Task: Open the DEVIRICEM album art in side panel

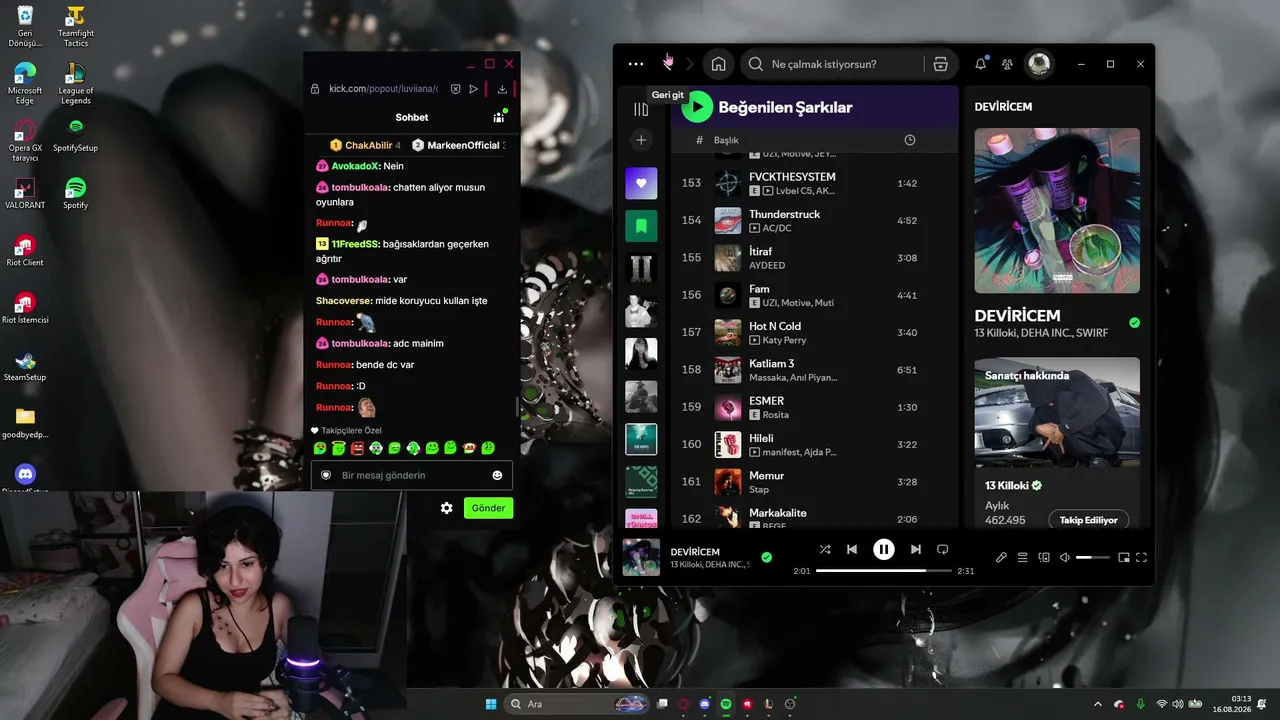Action: click(x=1057, y=210)
